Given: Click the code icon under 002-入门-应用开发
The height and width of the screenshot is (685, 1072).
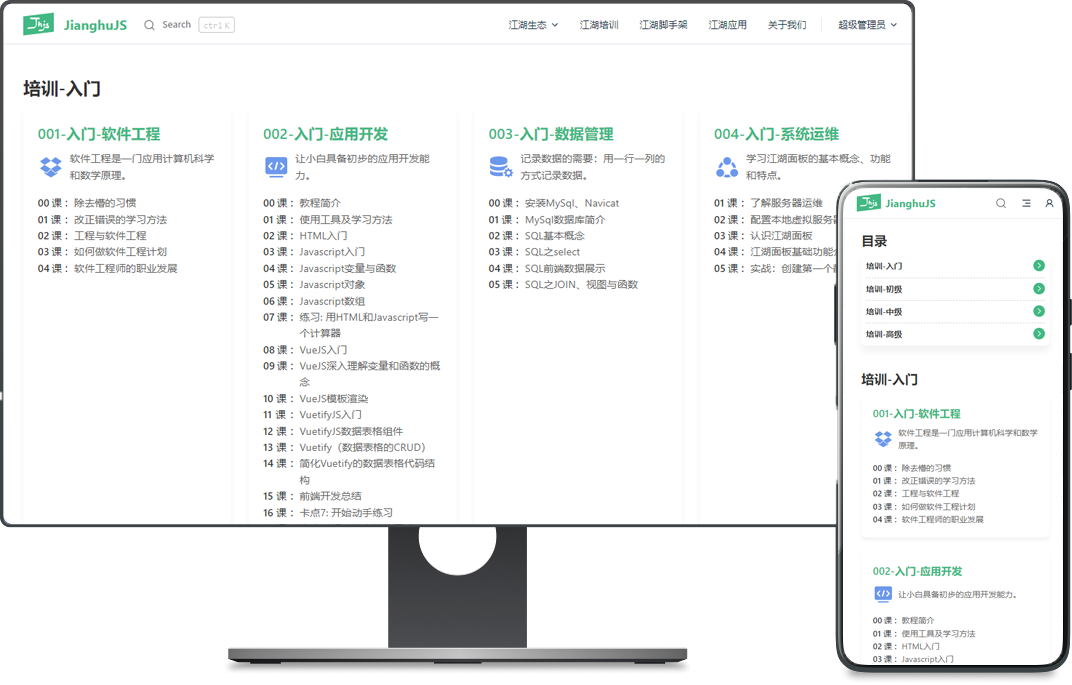Looking at the screenshot, I should (x=276, y=167).
